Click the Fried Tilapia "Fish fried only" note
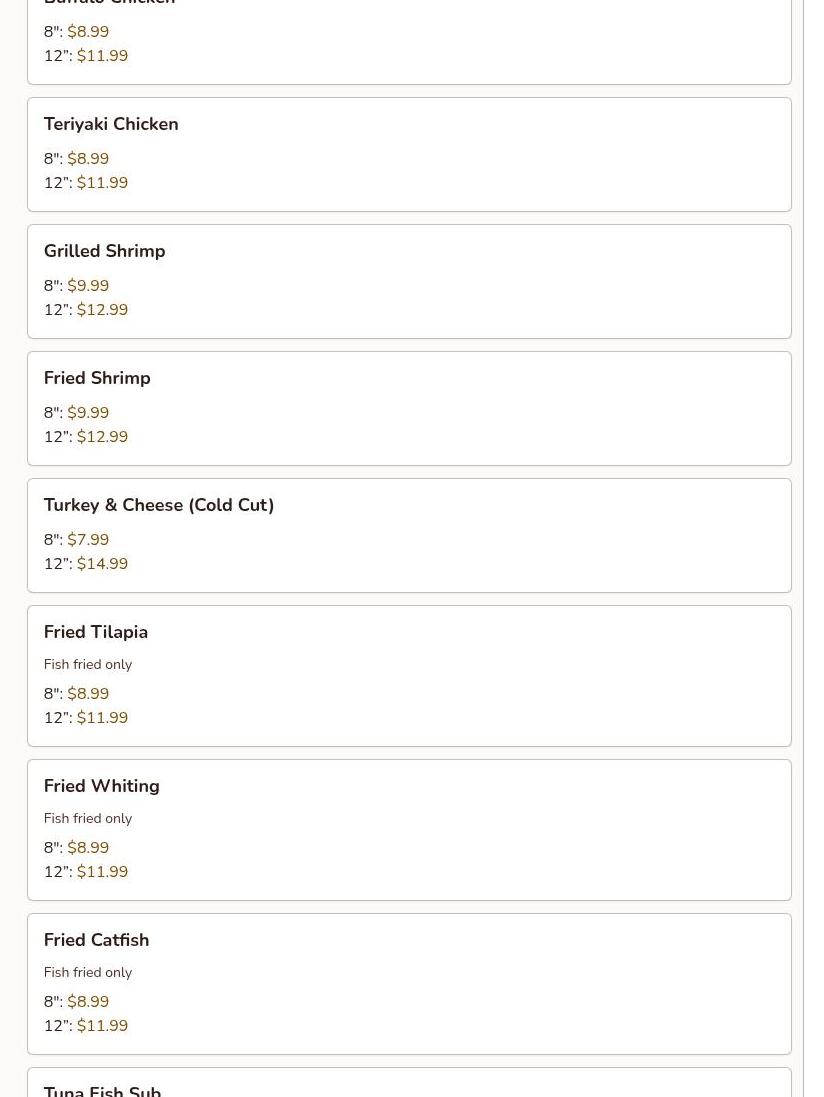Image resolution: width=824 pixels, height=1097 pixels. click(88, 664)
